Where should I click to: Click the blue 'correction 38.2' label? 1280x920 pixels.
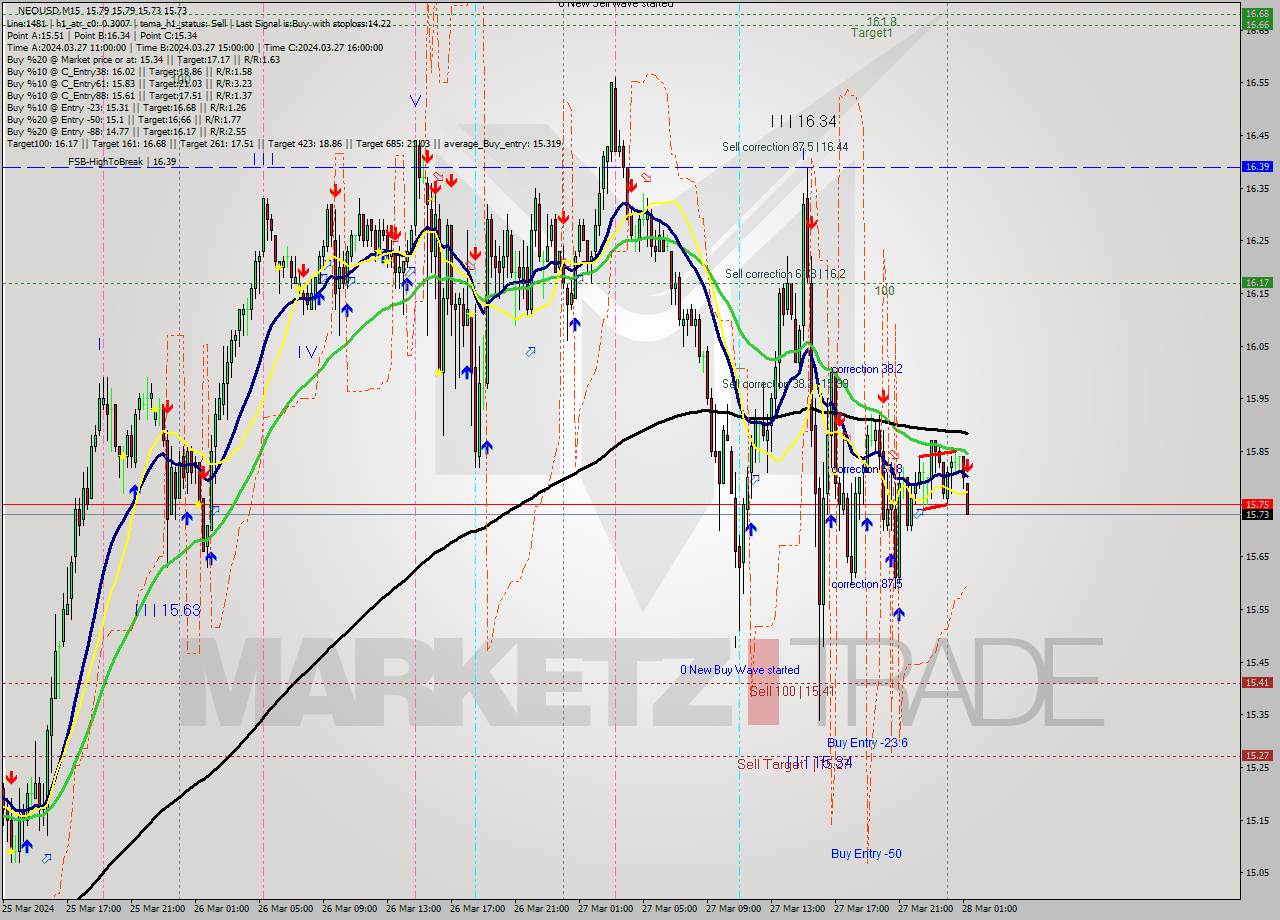(867, 369)
